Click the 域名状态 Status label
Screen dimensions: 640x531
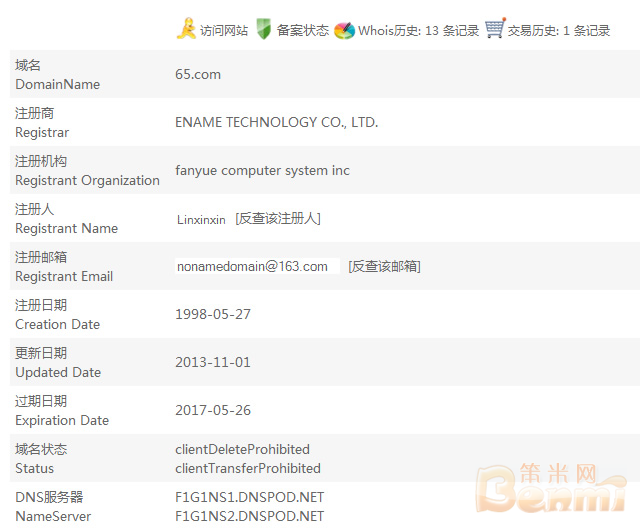pos(41,459)
